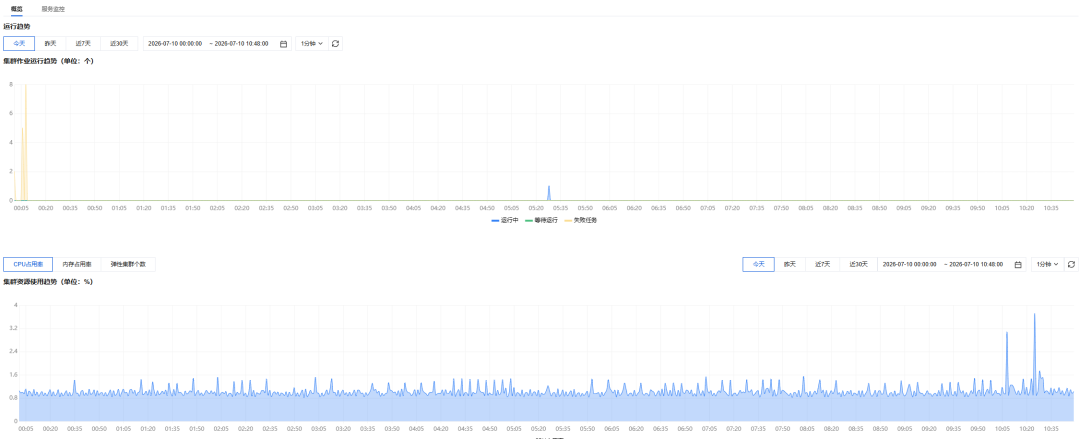
Task: Select 近7天 in the 运行趋势 section
Action: 83,43
